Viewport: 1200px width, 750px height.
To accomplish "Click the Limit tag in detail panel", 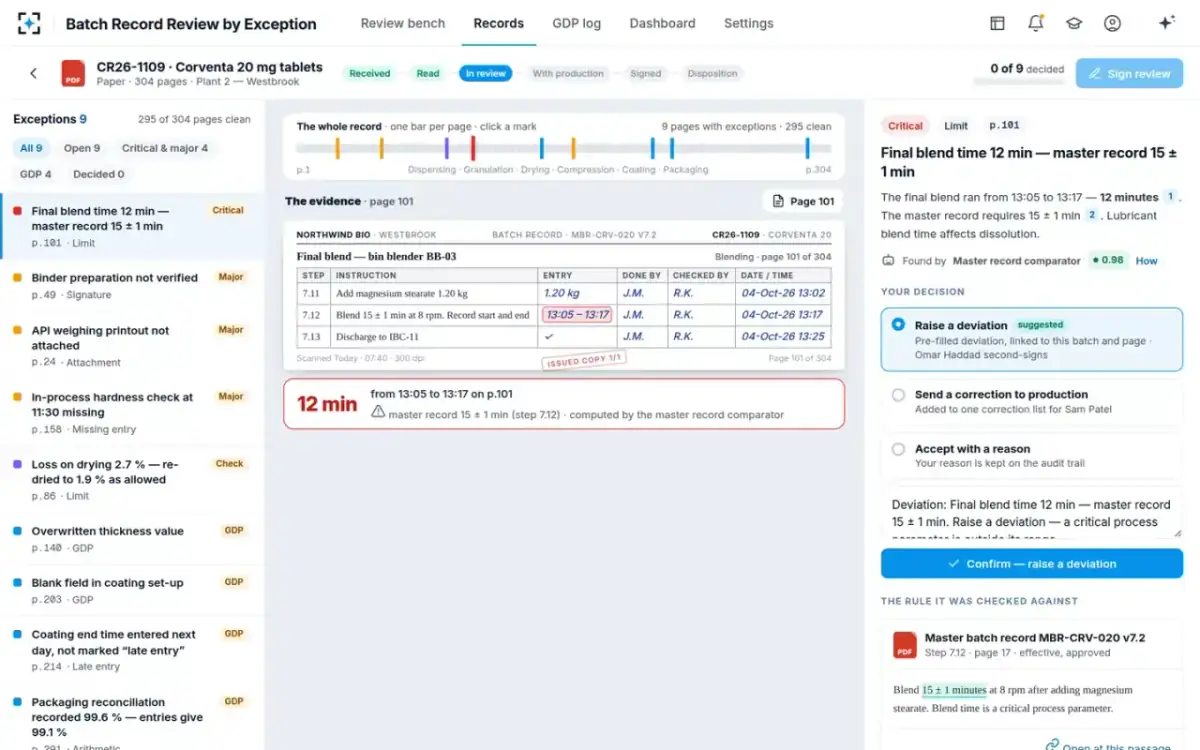I will pos(956,126).
